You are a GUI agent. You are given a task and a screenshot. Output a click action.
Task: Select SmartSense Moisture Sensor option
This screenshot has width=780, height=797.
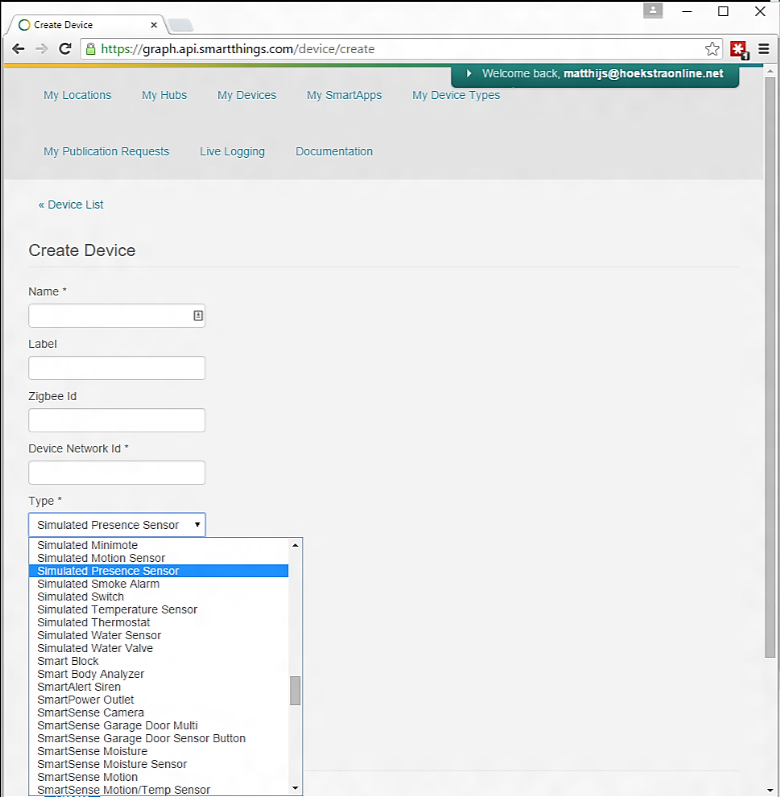[159, 764]
